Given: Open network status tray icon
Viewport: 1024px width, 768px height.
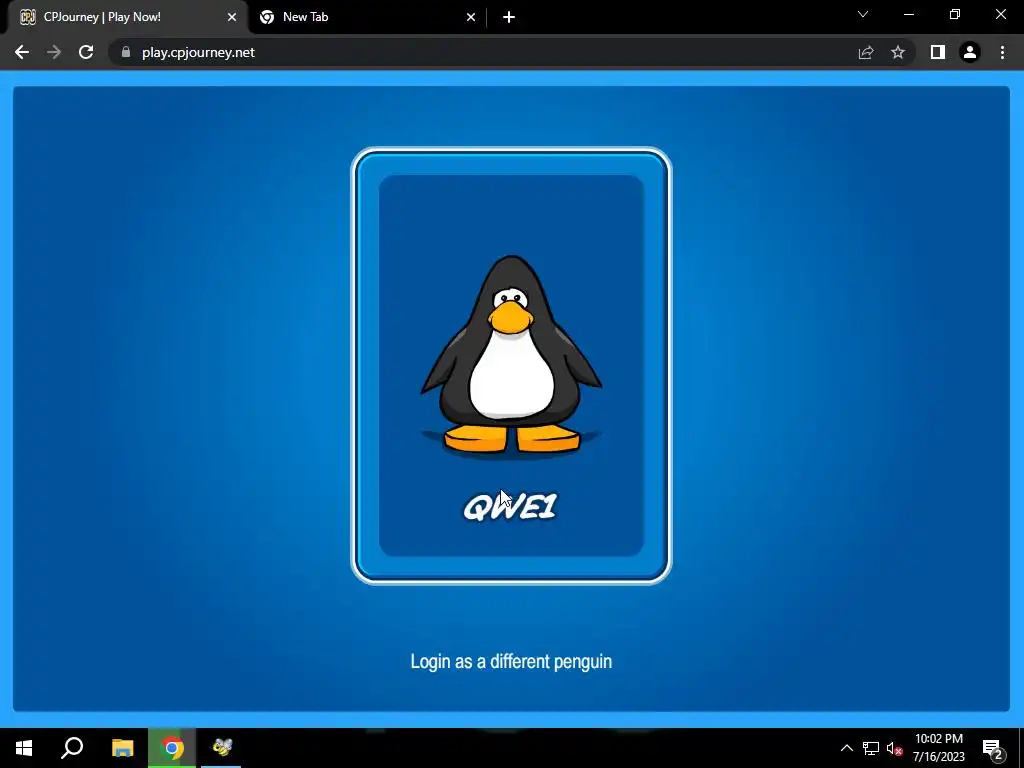Looking at the screenshot, I should [871, 748].
